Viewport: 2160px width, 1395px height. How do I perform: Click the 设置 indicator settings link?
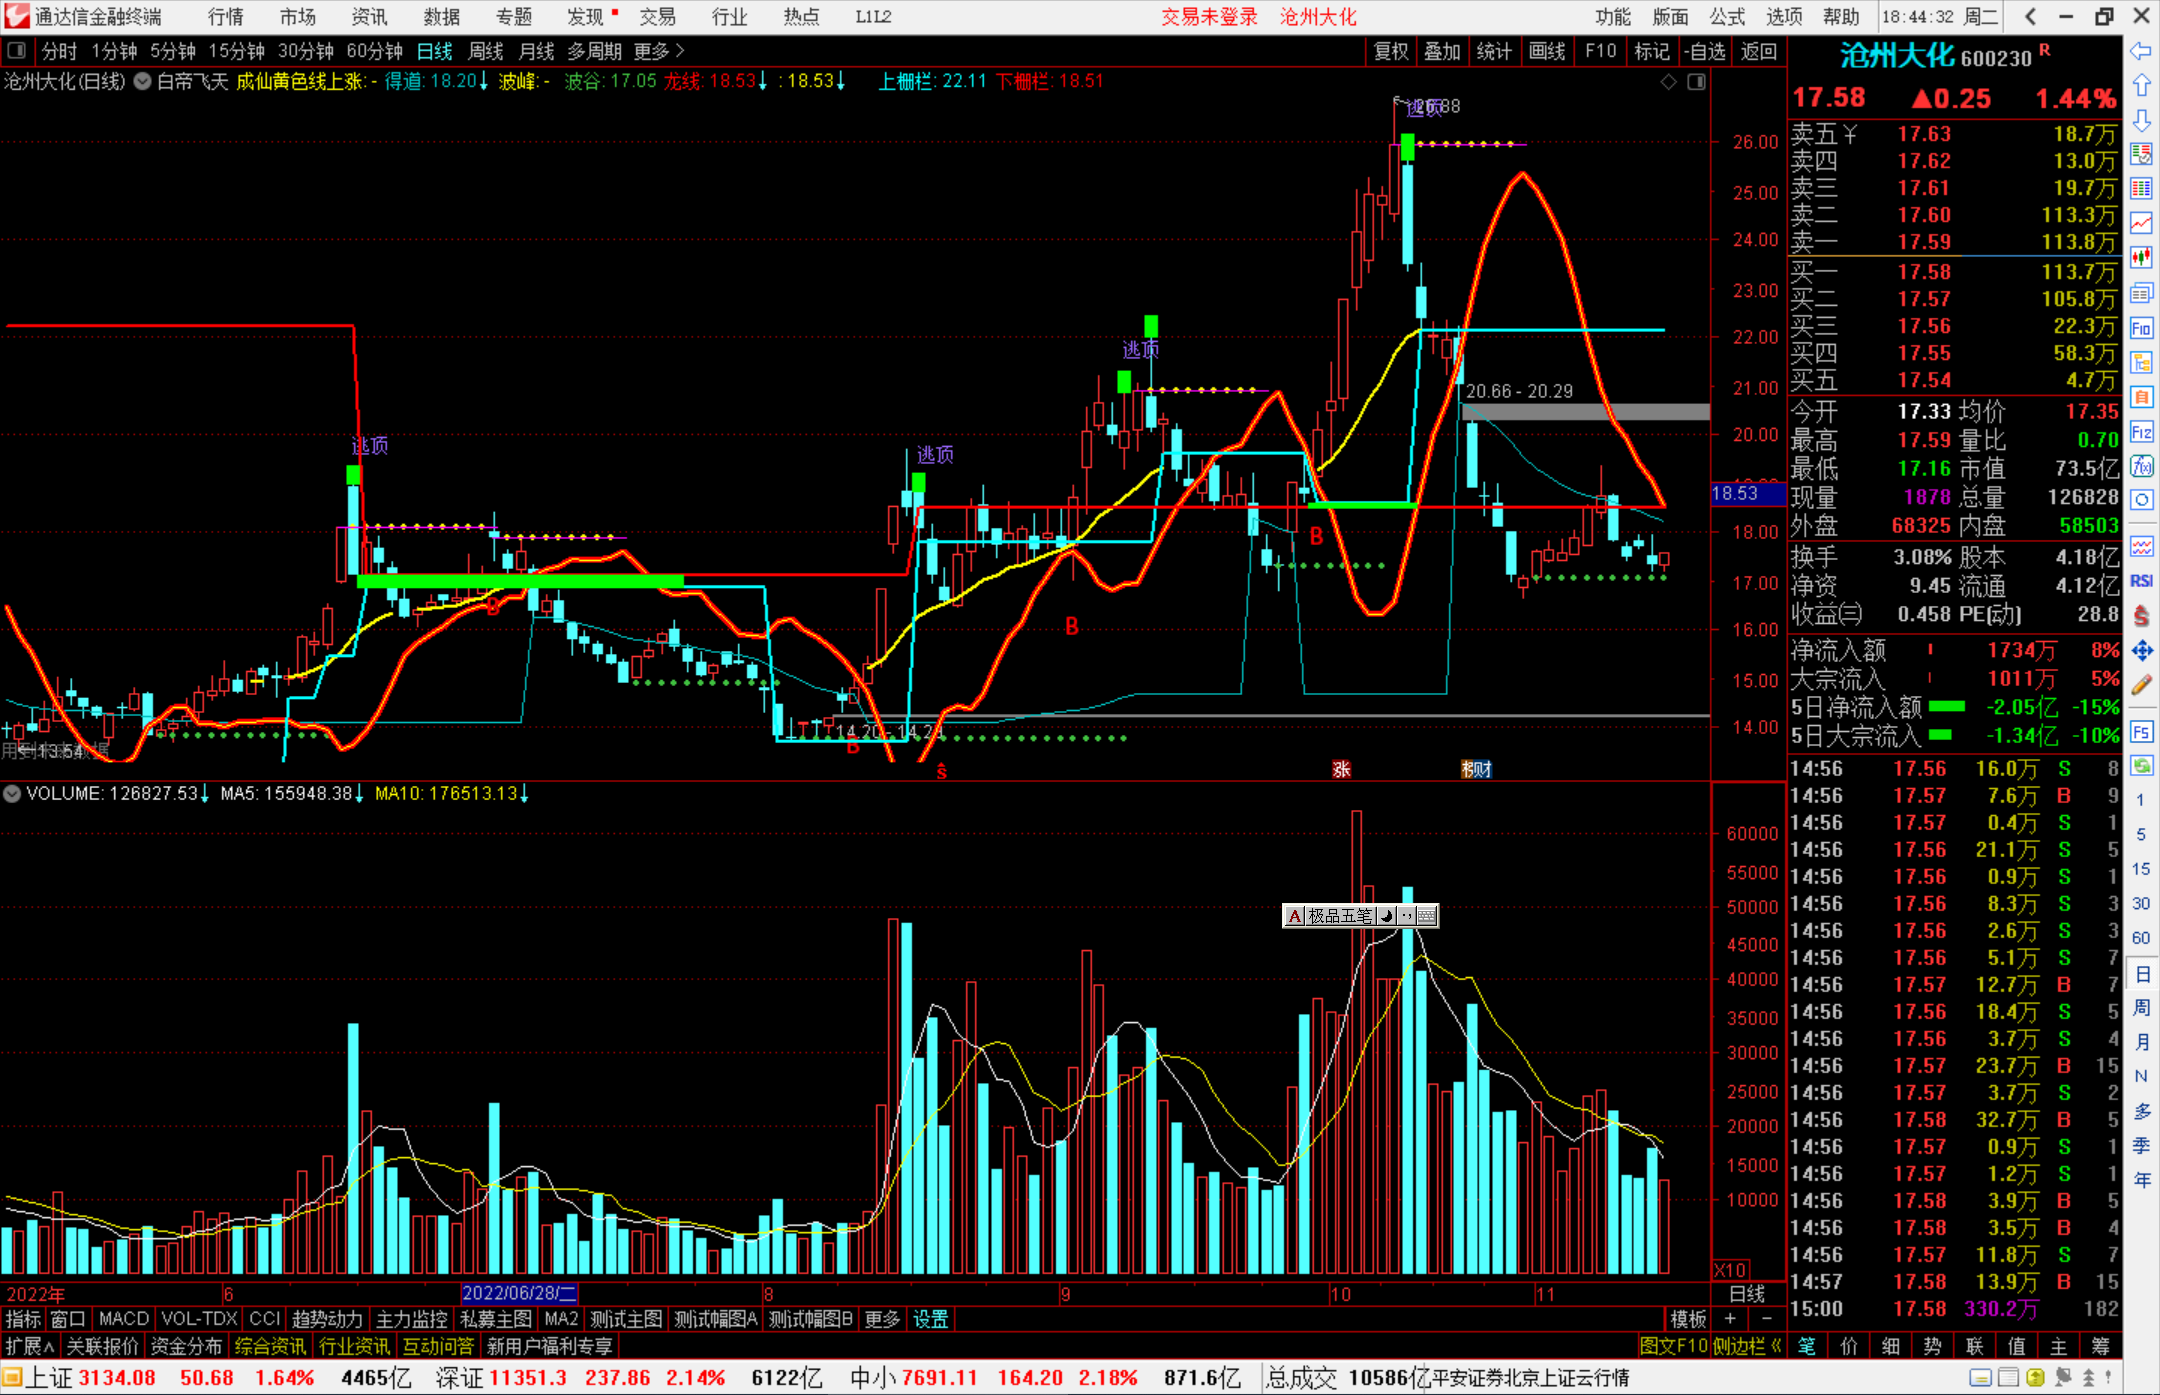pos(930,1319)
